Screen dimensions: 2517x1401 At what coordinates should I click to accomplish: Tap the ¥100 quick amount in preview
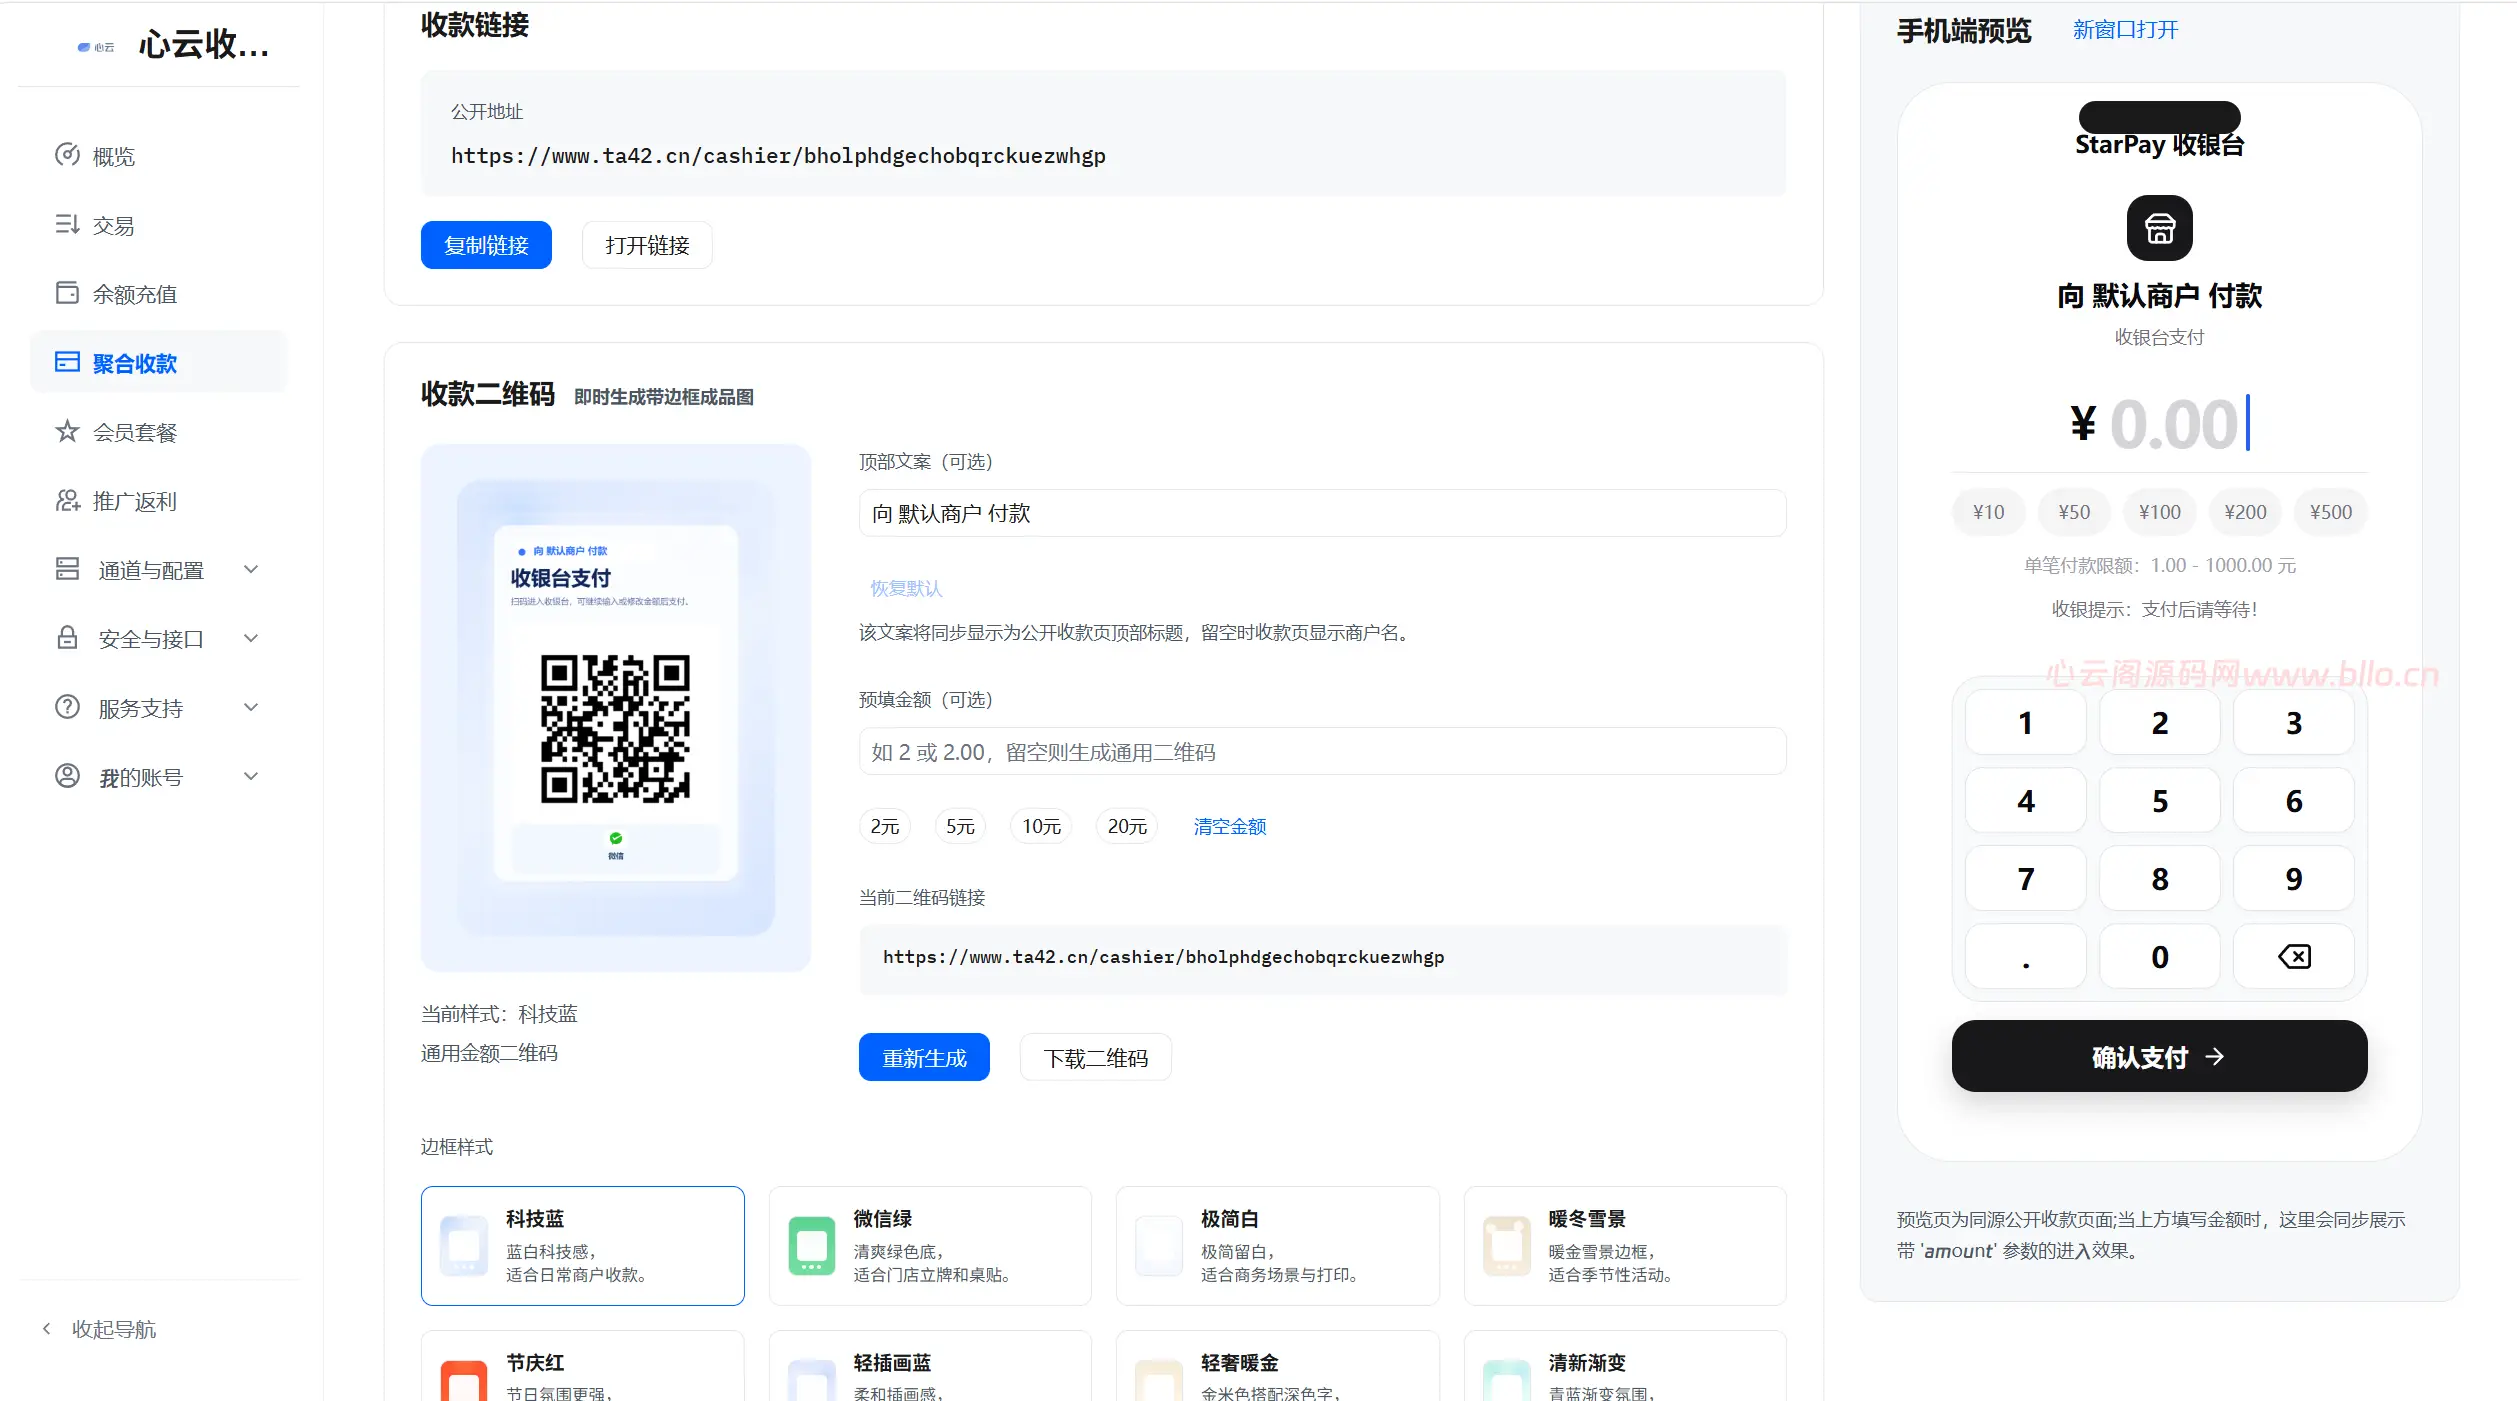pos(2160,512)
